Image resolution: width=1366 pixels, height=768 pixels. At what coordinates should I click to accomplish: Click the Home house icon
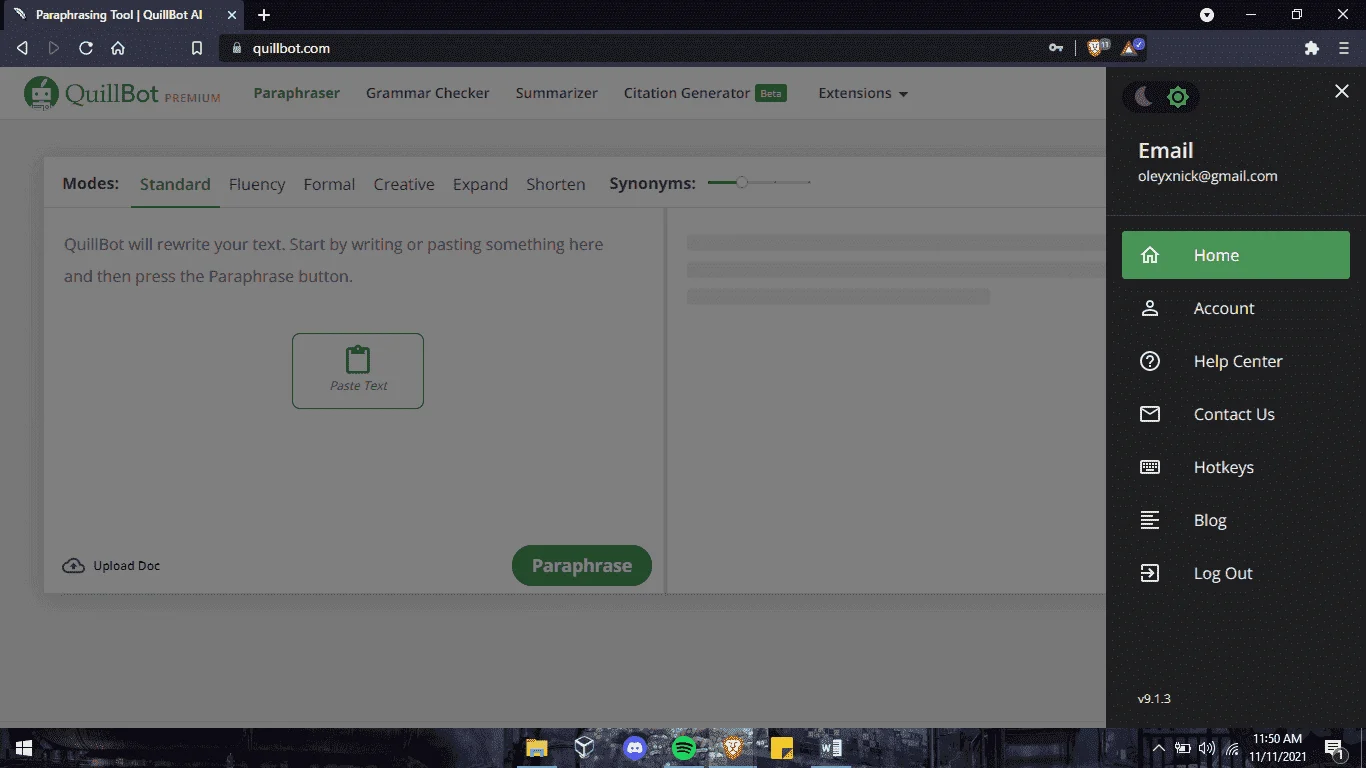click(x=1150, y=255)
